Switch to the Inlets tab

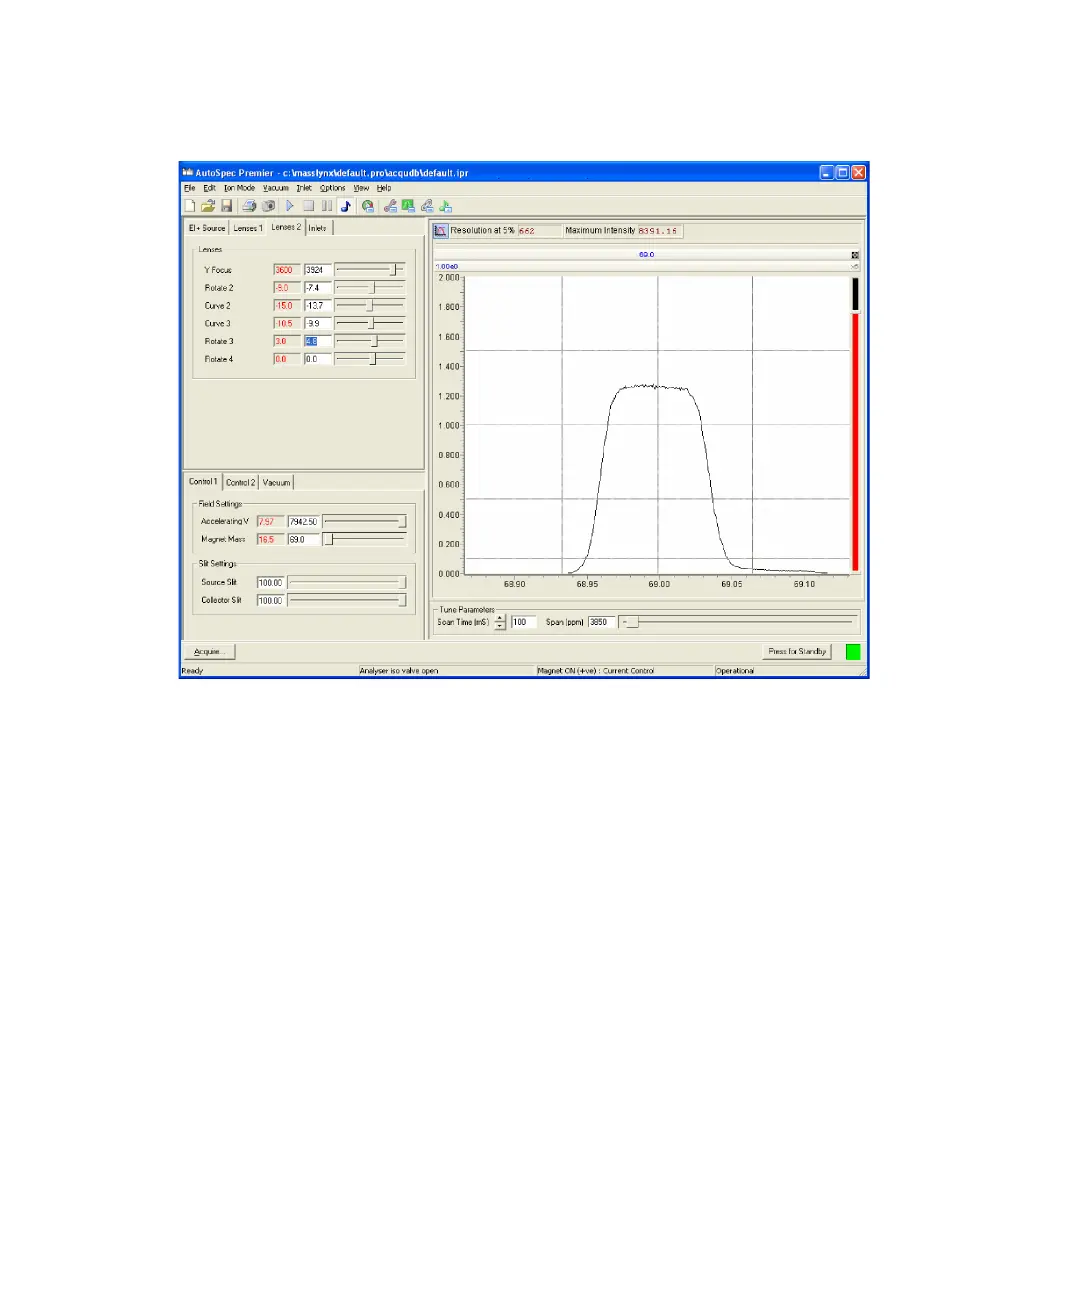pyautogui.click(x=317, y=228)
